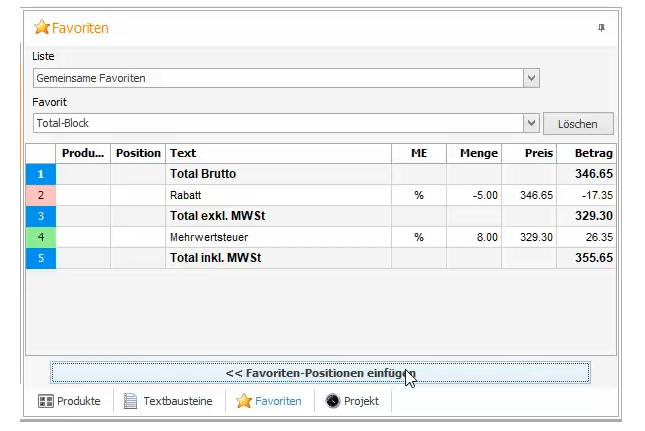Viewport: 645px width, 431px height.
Task: Open the Favorit dropdown arrow
Action: tap(531, 123)
